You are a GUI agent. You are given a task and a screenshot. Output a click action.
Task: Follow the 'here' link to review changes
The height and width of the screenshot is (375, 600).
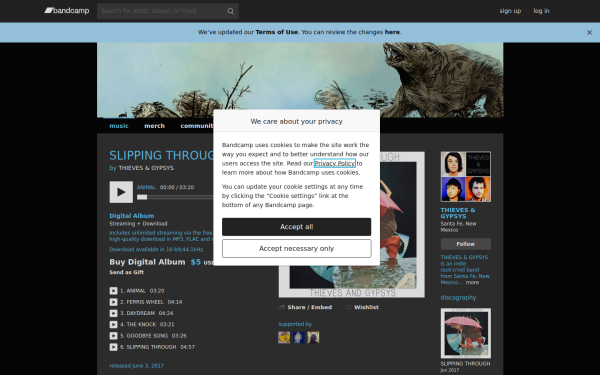(x=392, y=32)
